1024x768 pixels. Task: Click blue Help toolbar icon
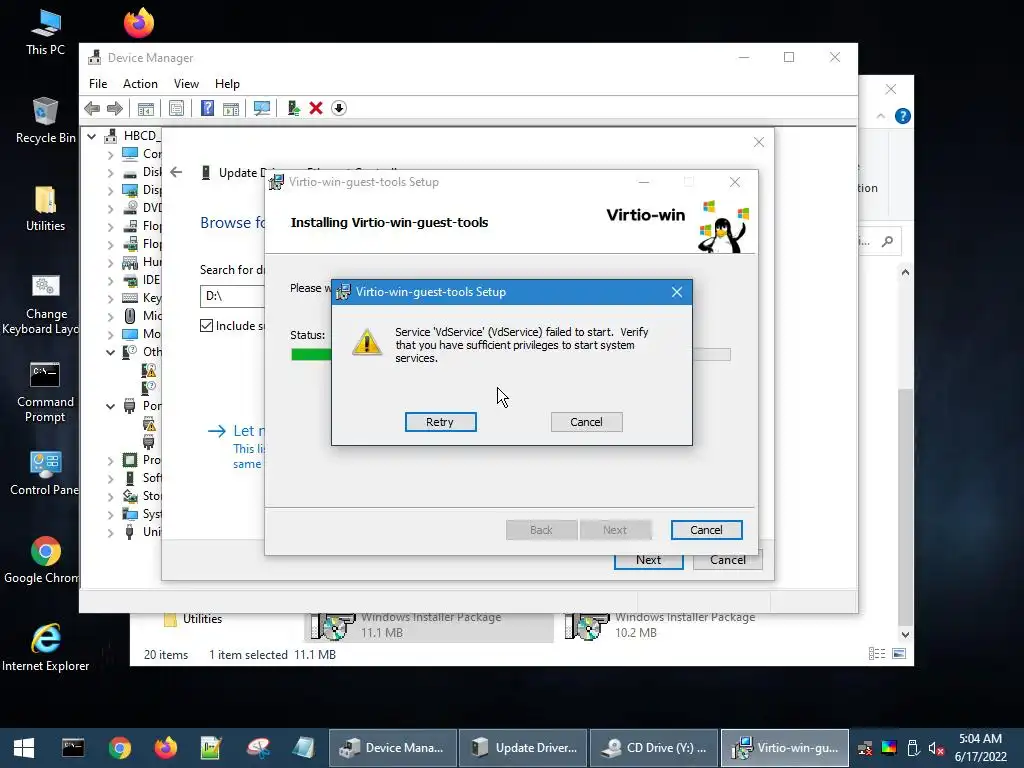207,108
